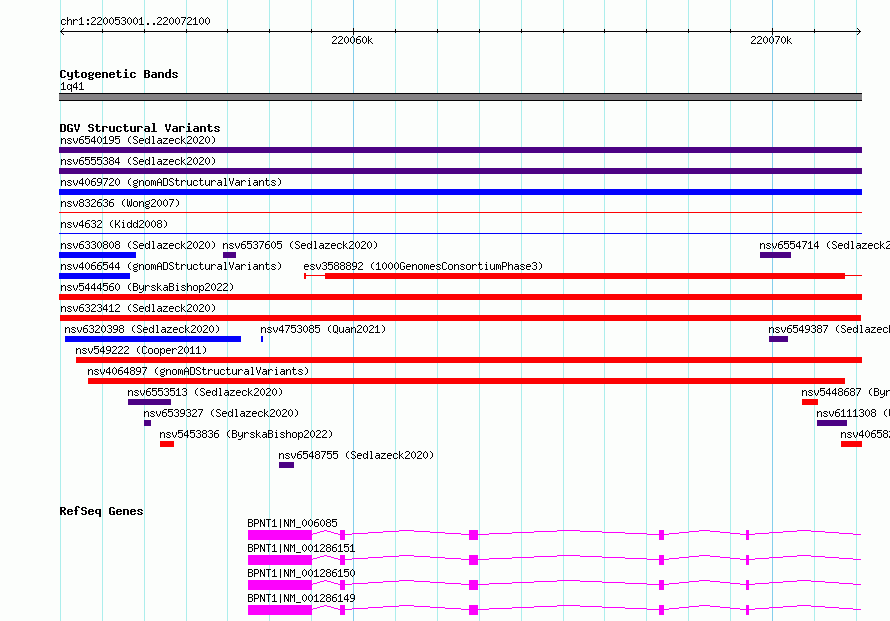This screenshot has width=890, height=621.
Task: Click the nsv6549387 purple variant block
Action: click(778, 339)
